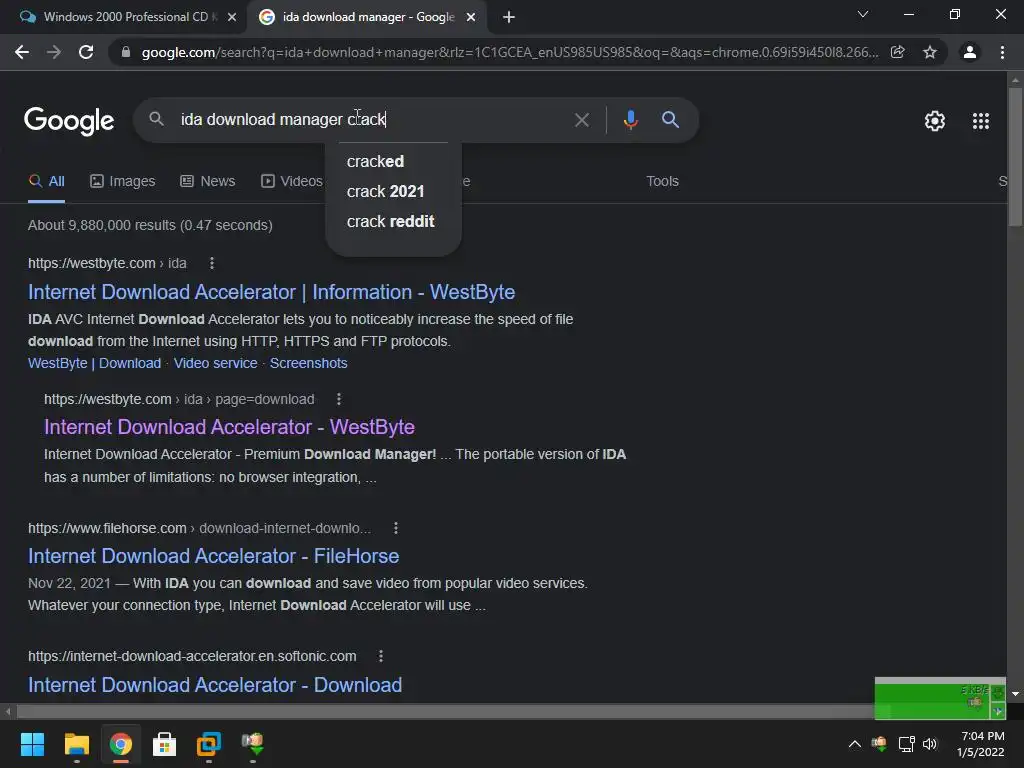The image size is (1024, 768).
Task: Click the scroll-down arrow
Action: [1015, 694]
